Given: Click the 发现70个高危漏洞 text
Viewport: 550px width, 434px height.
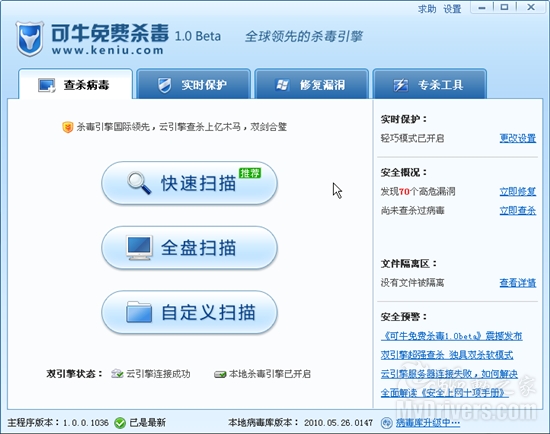Looking at the screenshot, I should click(418, 192).
